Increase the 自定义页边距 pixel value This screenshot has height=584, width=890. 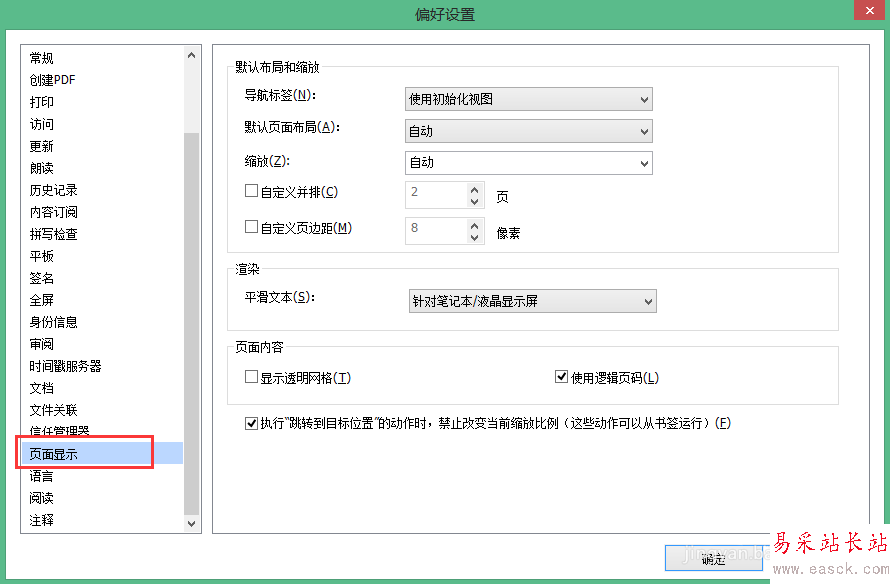(x=475, y=224)
